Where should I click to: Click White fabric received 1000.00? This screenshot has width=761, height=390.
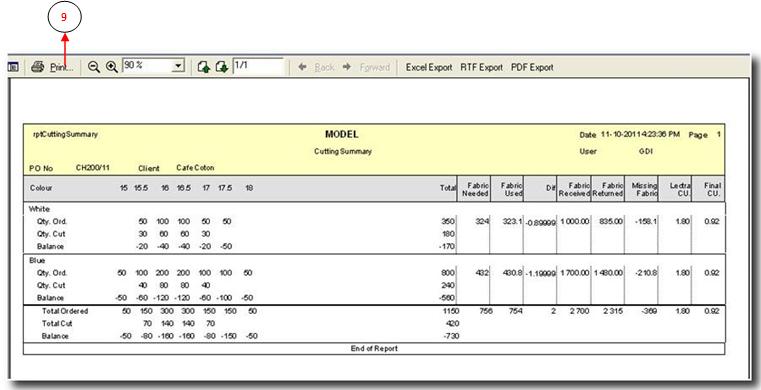575,222
